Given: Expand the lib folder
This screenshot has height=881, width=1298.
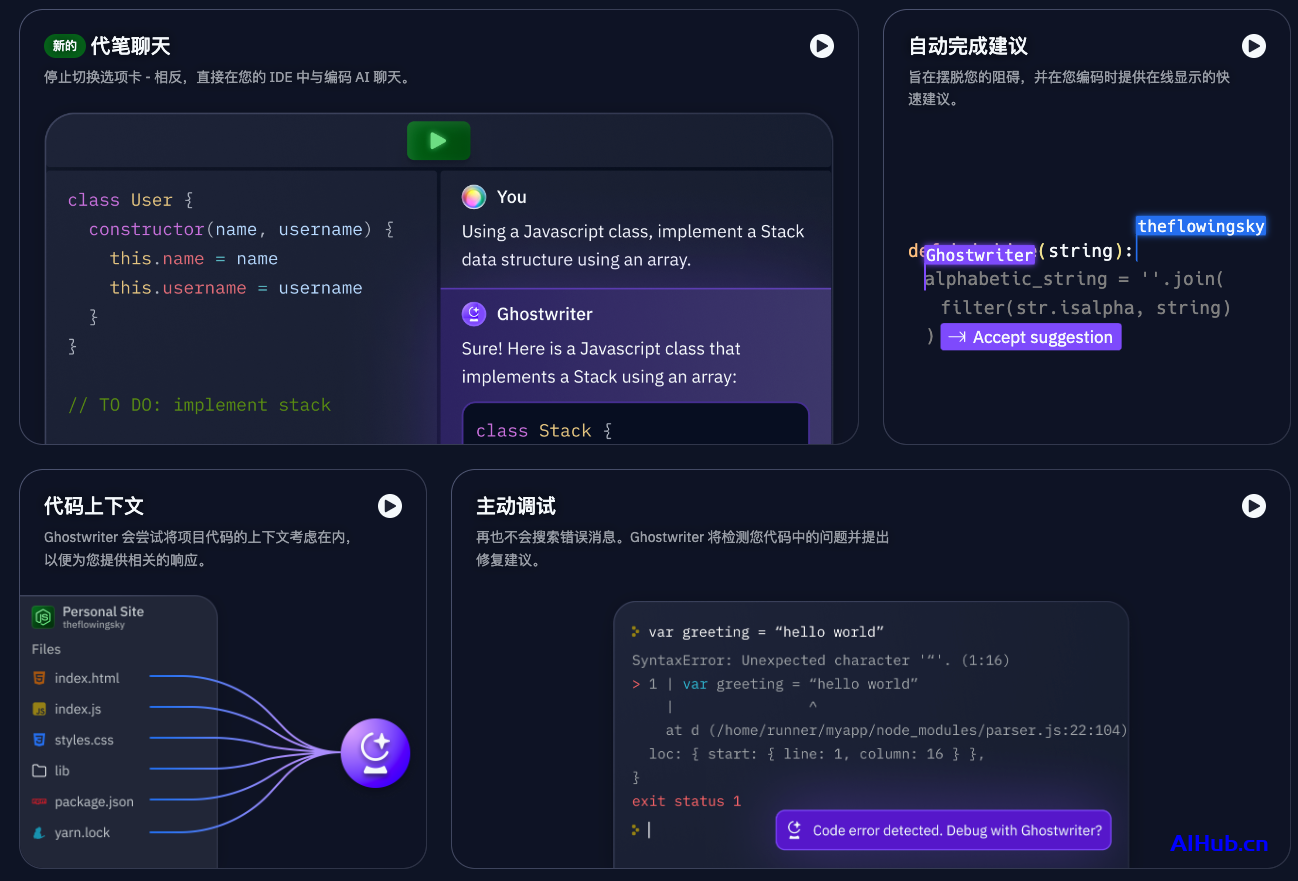Looking at the screenshot, I should pyautogui.click(x=61, y=771).
